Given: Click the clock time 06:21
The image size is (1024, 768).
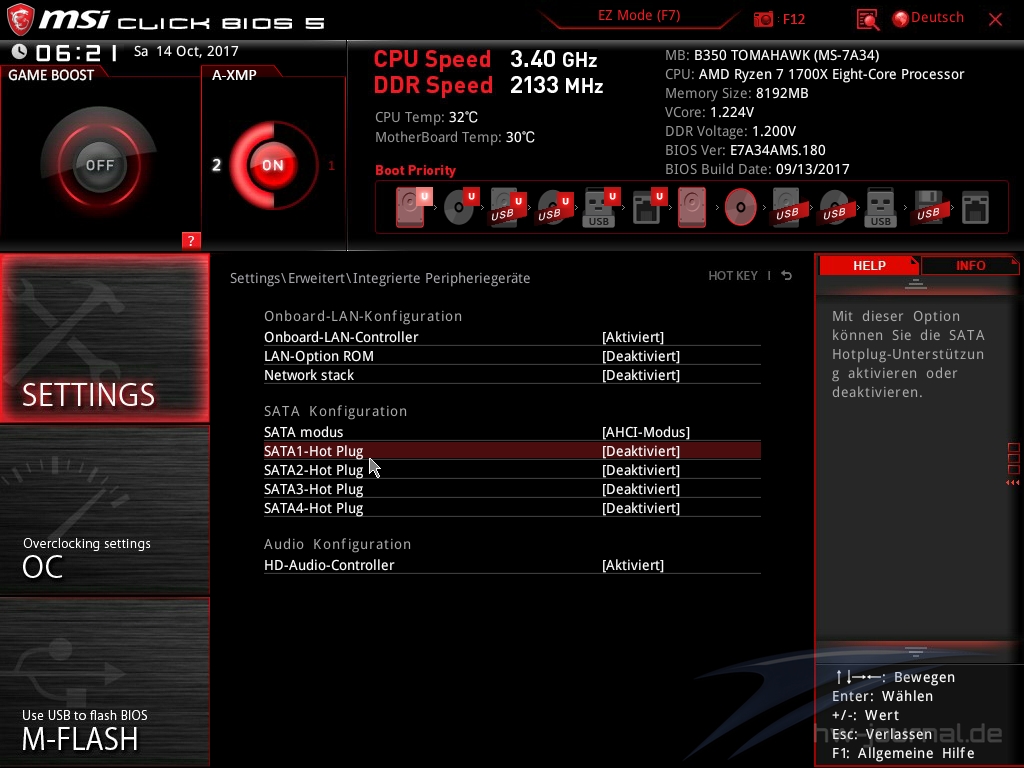Looking at the screenshot, I should point(77,53).
